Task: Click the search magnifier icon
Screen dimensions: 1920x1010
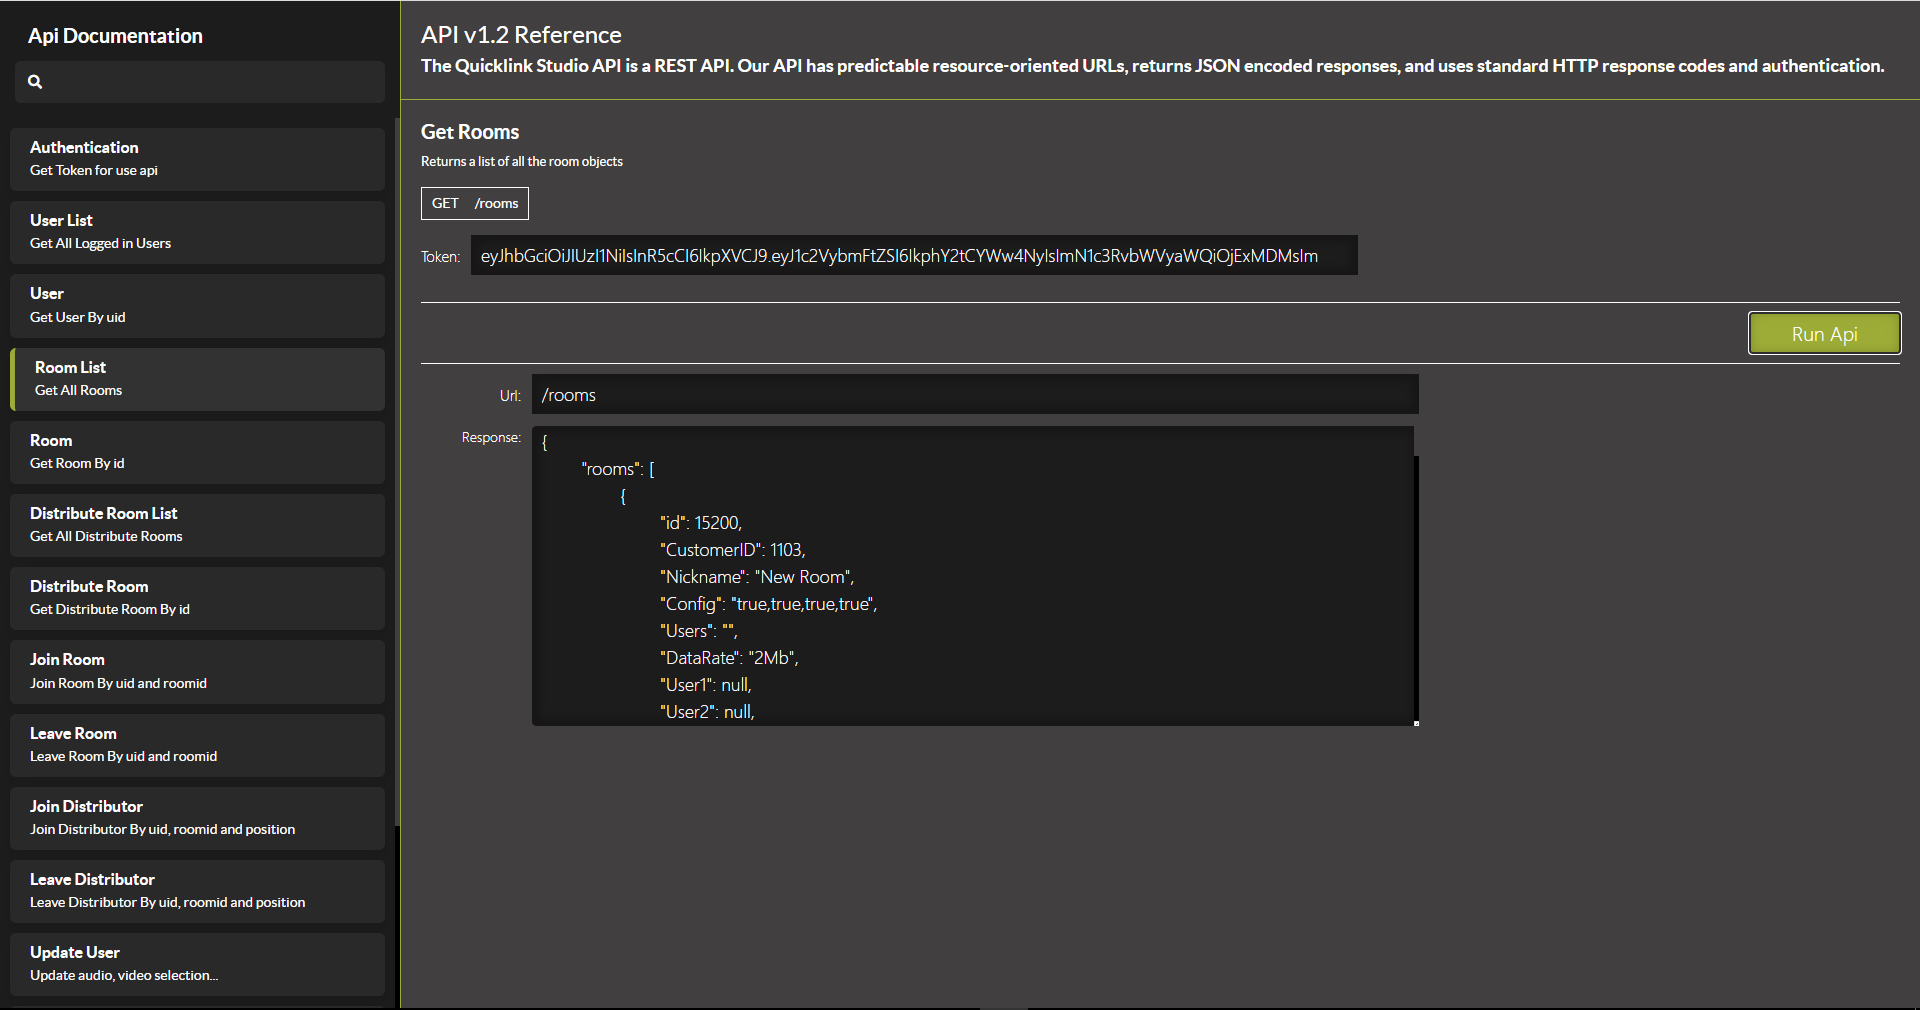Action: tap(35, 82)
